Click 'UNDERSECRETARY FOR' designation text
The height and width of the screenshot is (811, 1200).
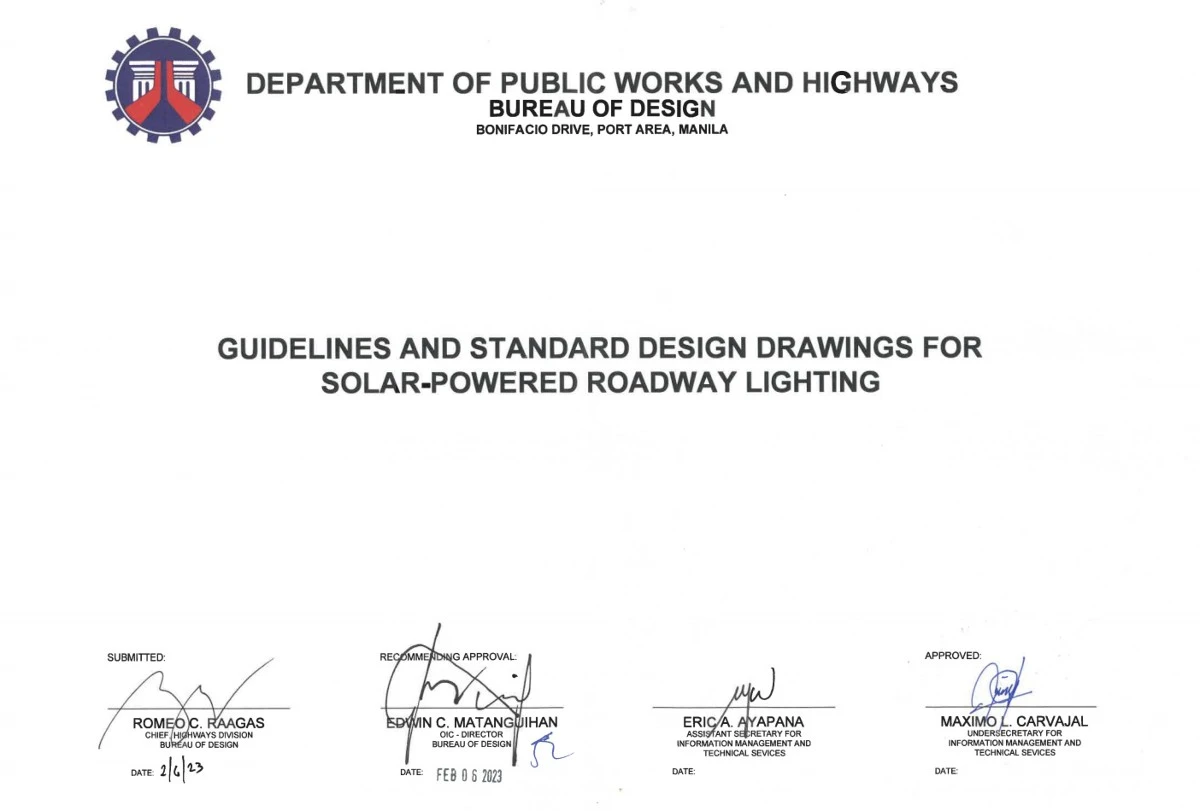tap(1014, 733)
